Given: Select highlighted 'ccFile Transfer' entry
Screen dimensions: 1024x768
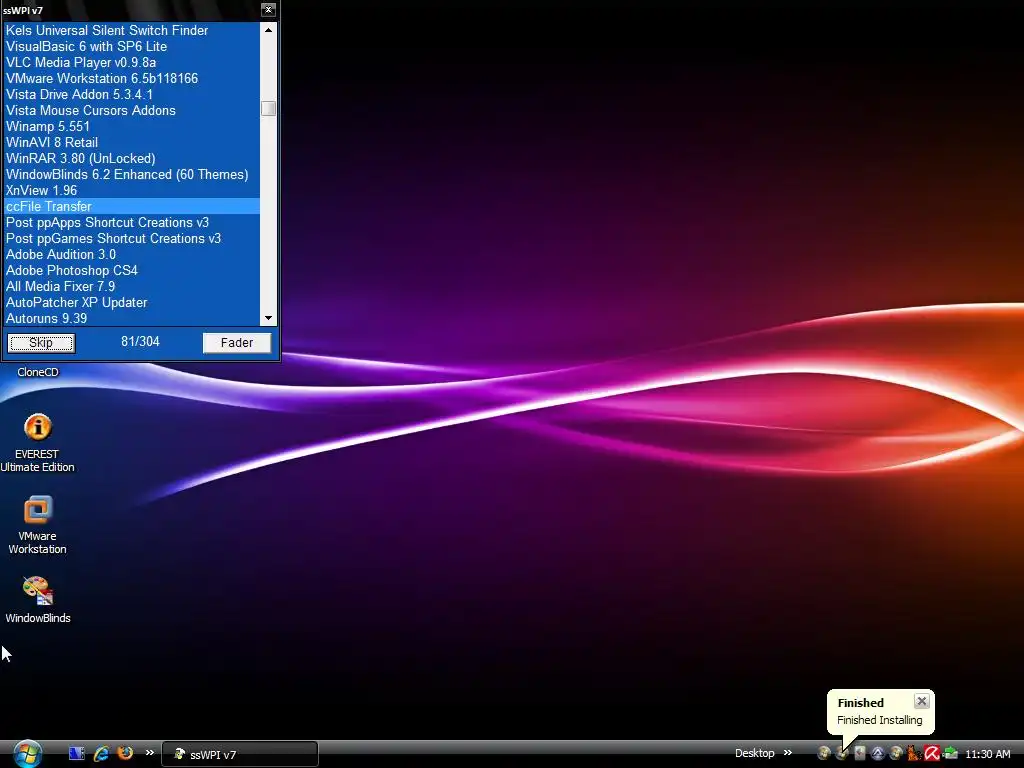Looking at the screenshot, I should pyautogui.click(x=132, y=206).
